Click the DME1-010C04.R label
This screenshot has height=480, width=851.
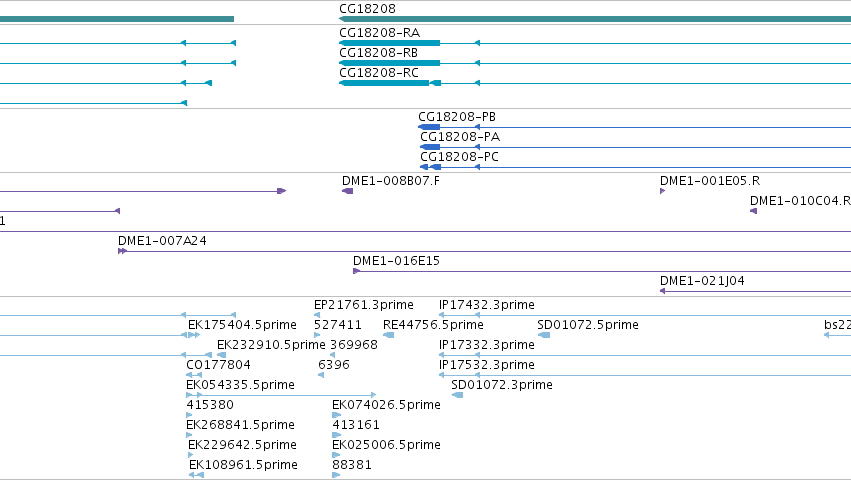point(801,201)
